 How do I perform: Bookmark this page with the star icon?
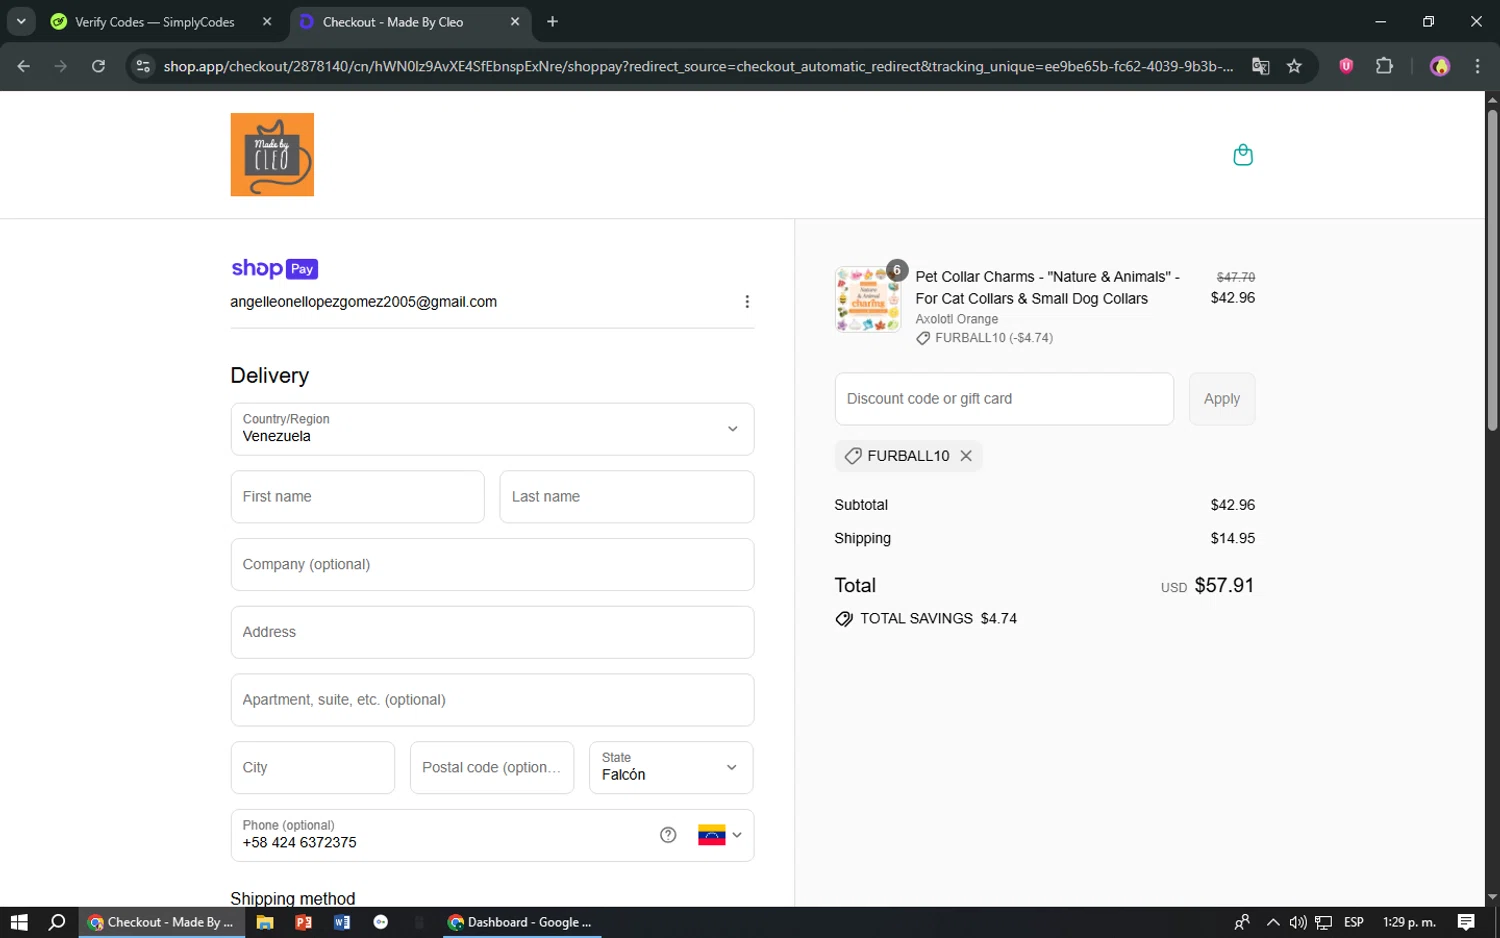click(x=1294, y=66)
